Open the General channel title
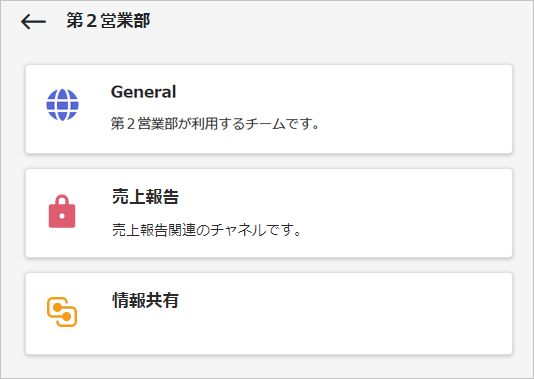 tap(143, 92)
